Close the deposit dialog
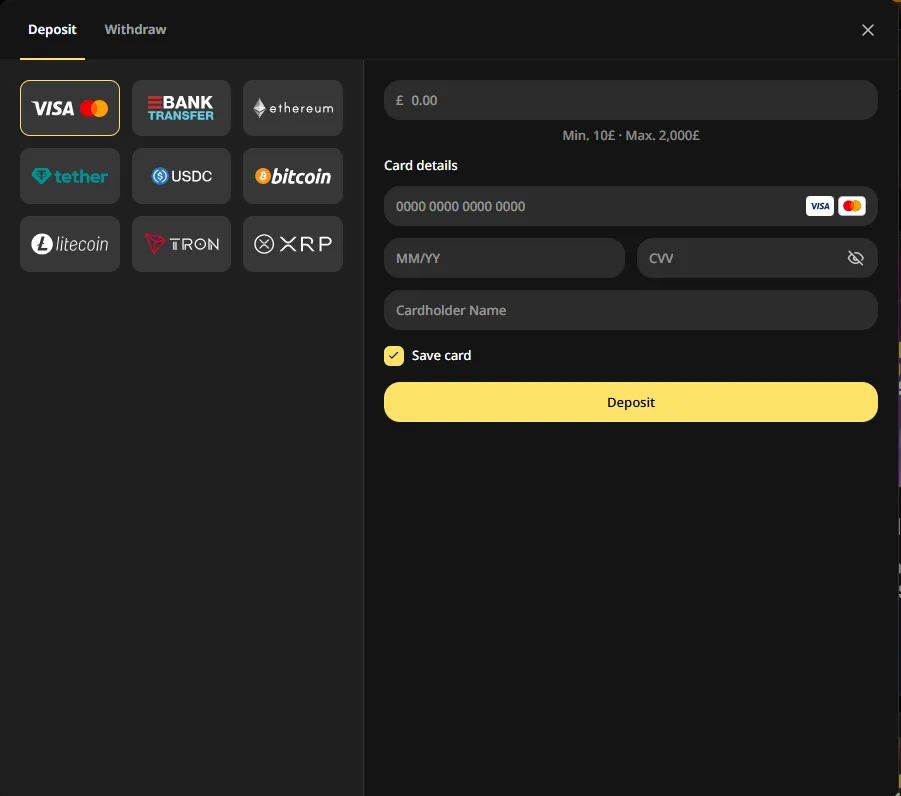Image resolution: width=901 pixels, height=796 pixels. pyautogui.click(x=868, y=30)
